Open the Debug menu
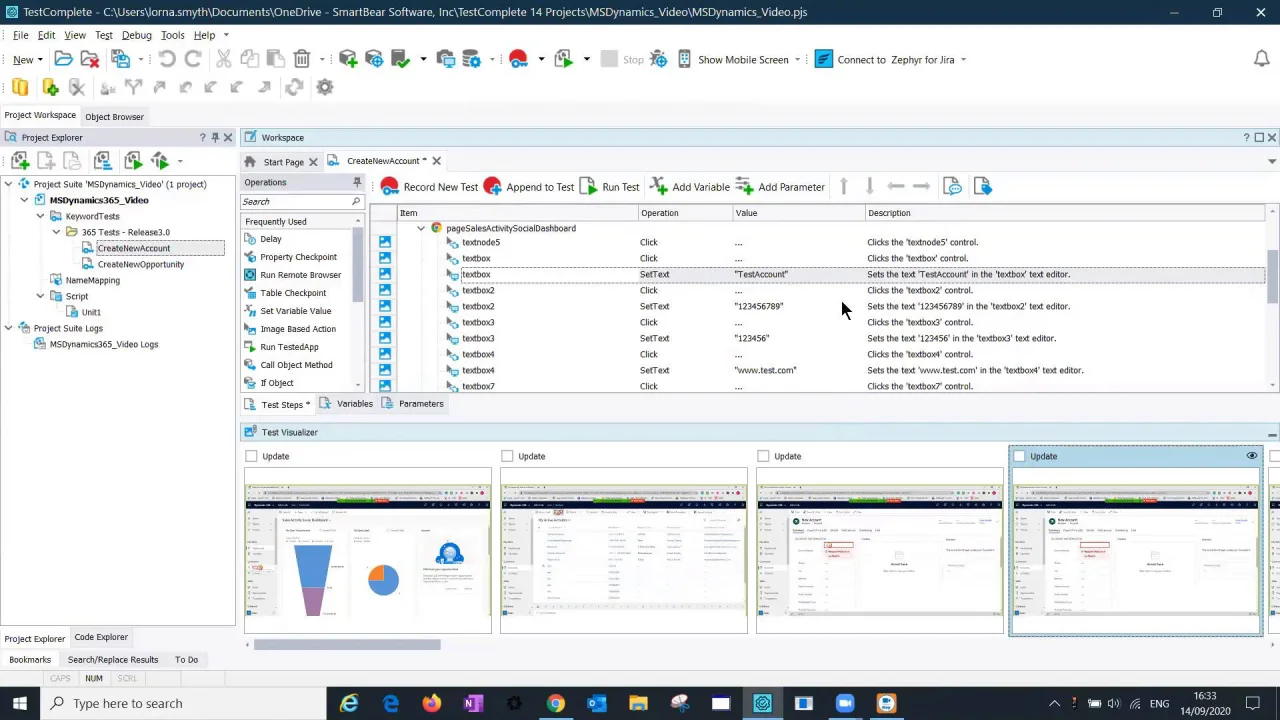Image resolution: width=1280 pixels, height=720 pixels. [136, 35]
